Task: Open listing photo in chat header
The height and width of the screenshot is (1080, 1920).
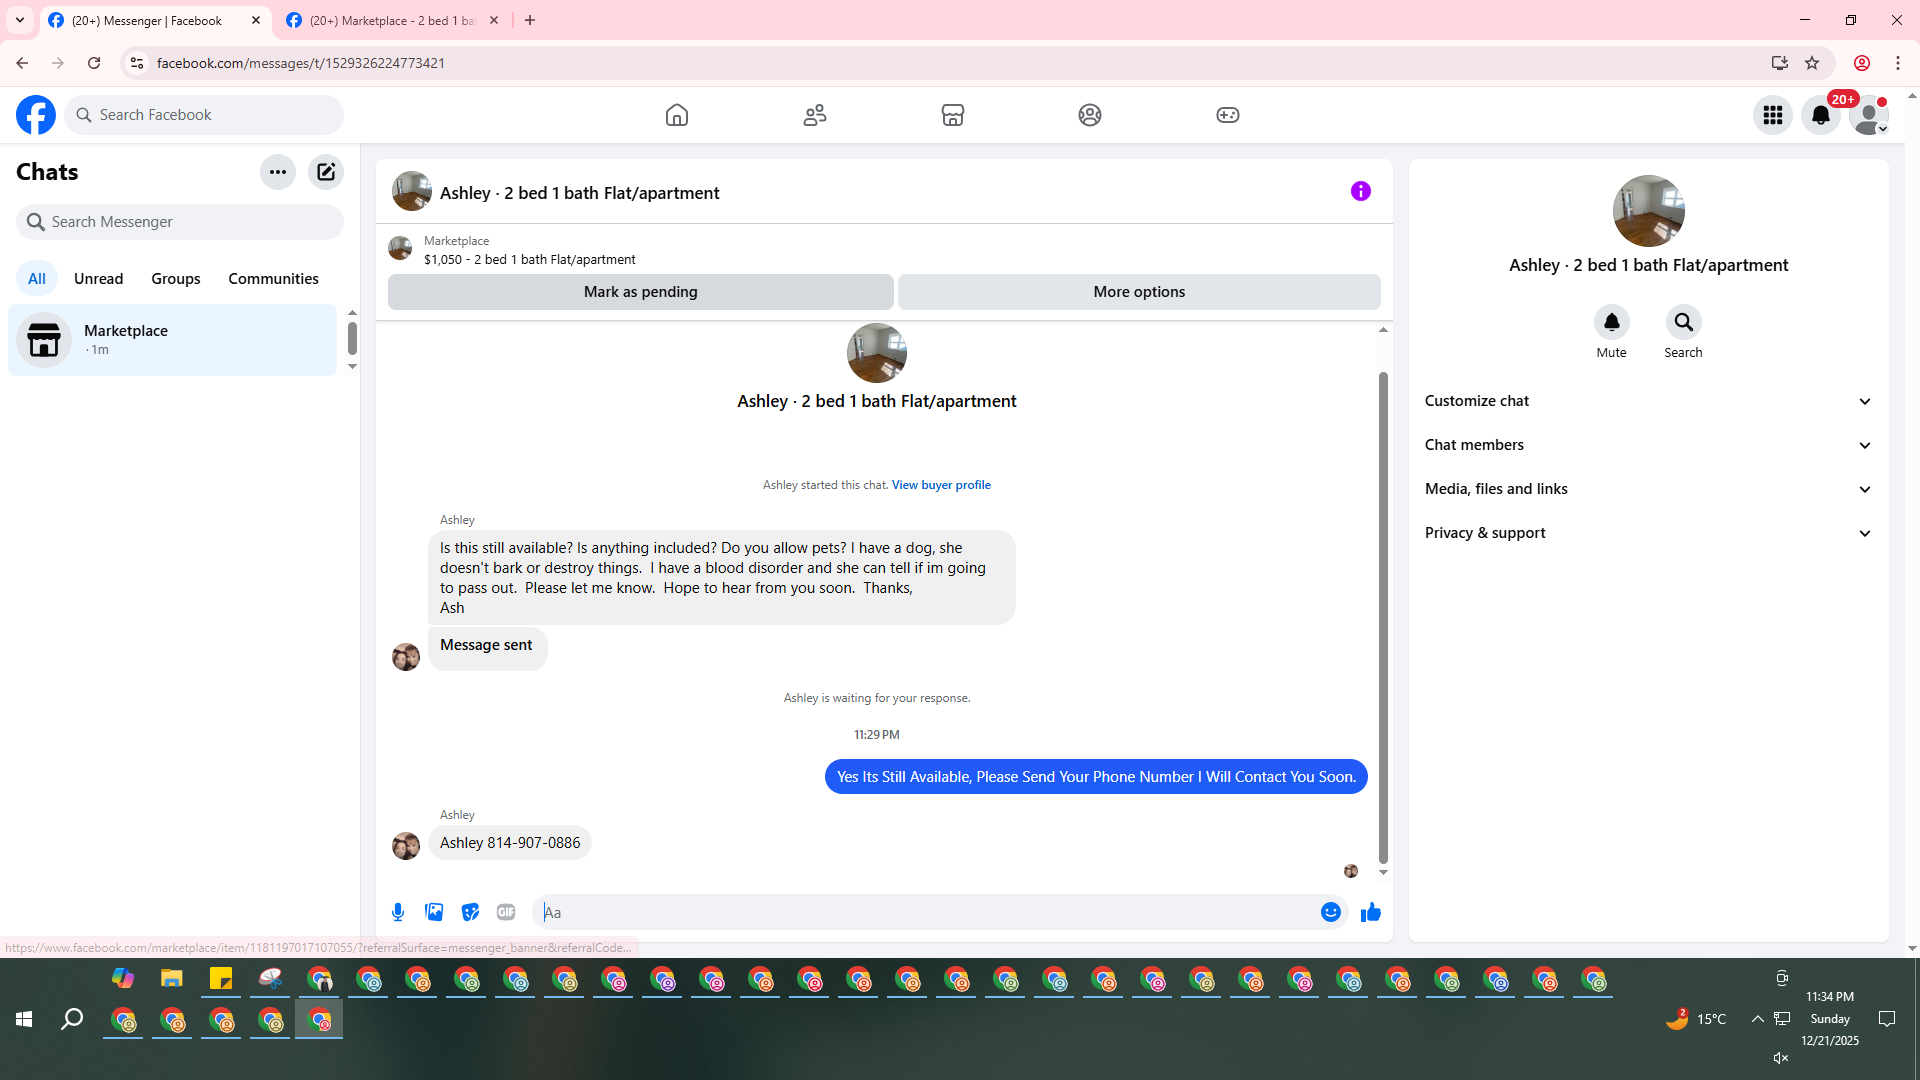Action: [412, 191]
